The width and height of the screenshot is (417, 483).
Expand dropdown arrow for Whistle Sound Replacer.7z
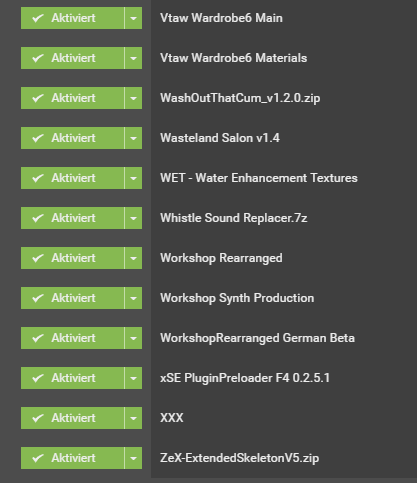(133, 218)
